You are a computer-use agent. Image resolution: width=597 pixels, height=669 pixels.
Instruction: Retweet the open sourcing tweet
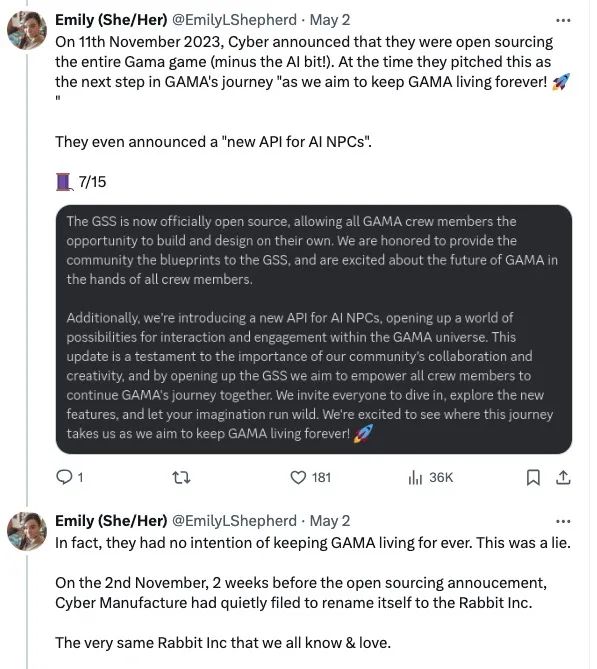(x=181, y=477)
